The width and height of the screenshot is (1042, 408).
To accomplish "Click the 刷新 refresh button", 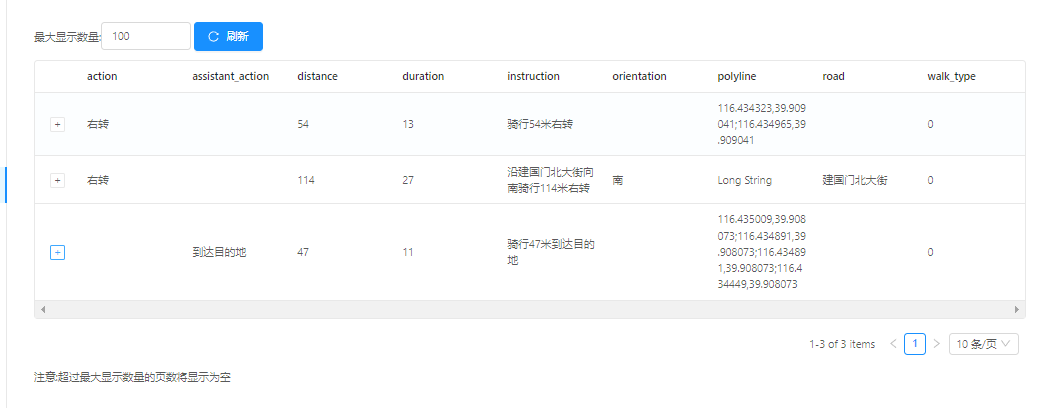I will point(228,37).
